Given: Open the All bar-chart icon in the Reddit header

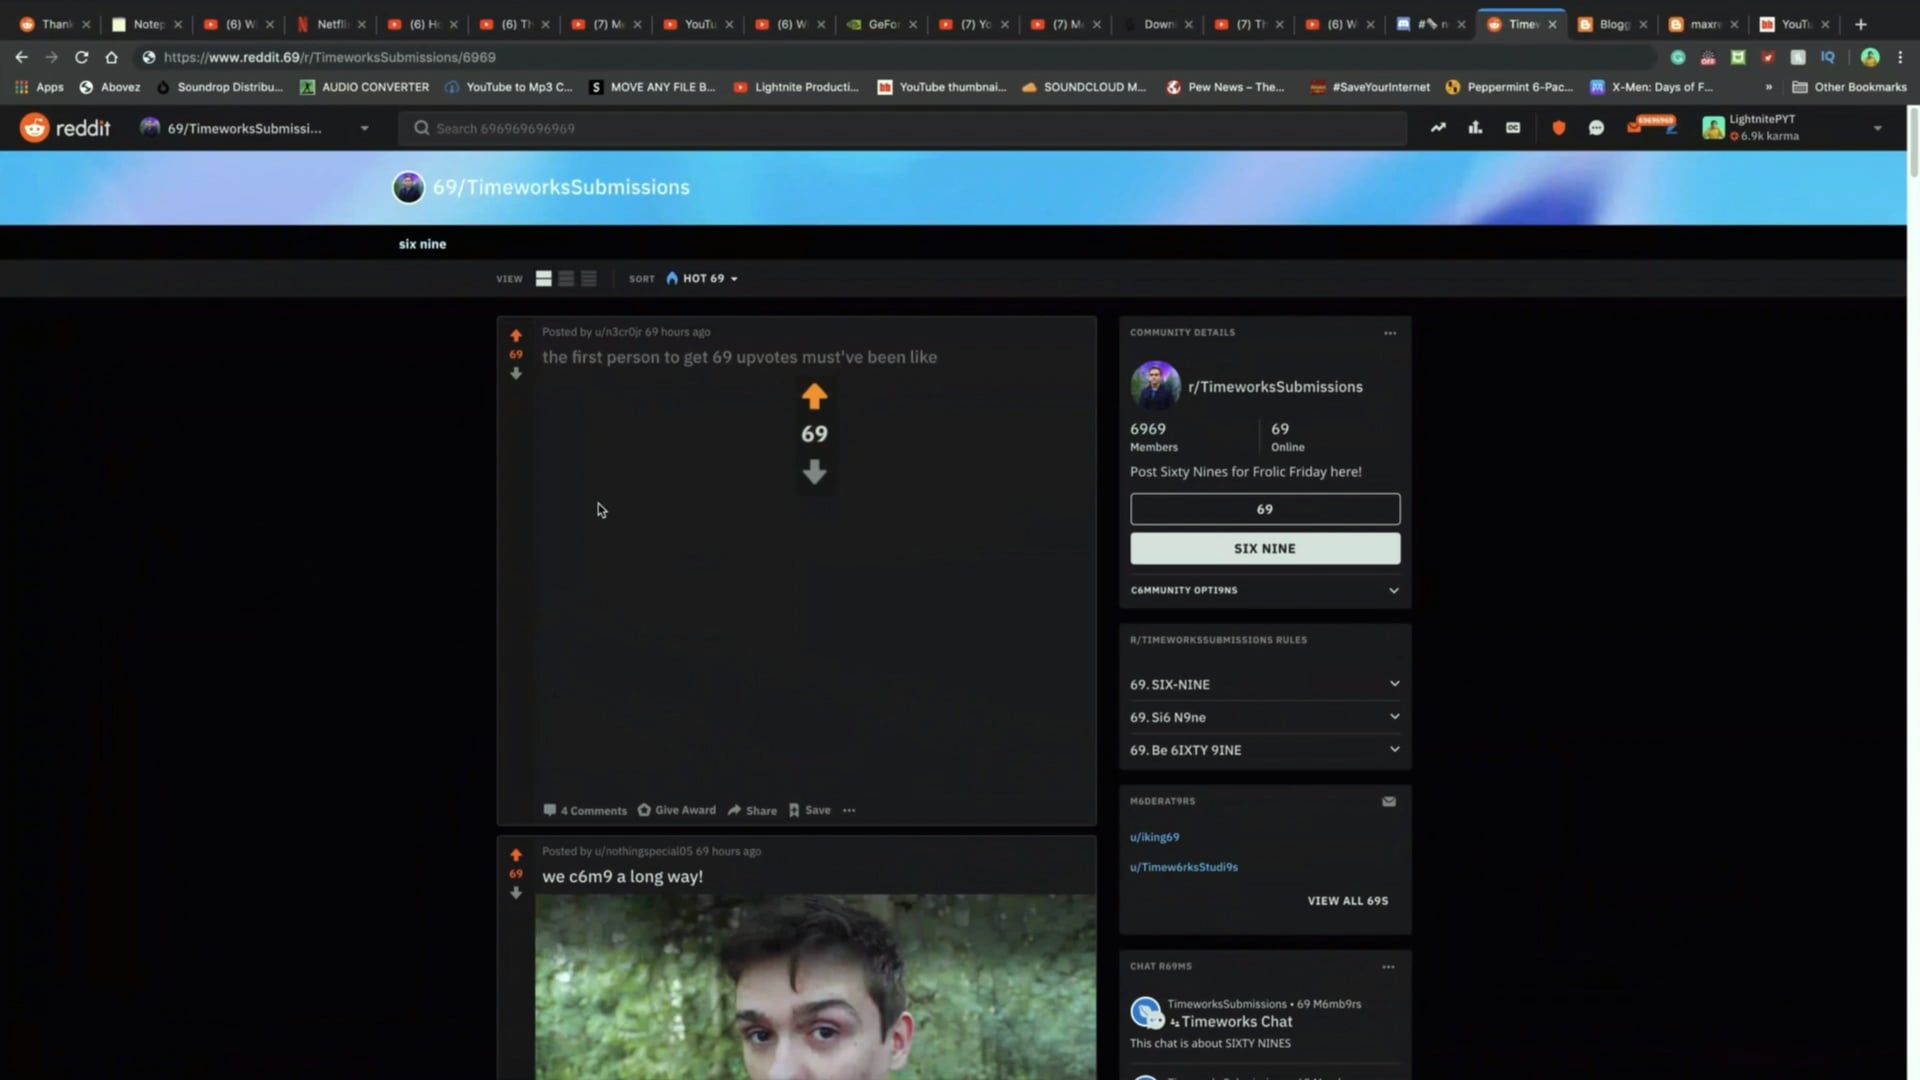Looking at the screenshot, I should [1475, 128].
